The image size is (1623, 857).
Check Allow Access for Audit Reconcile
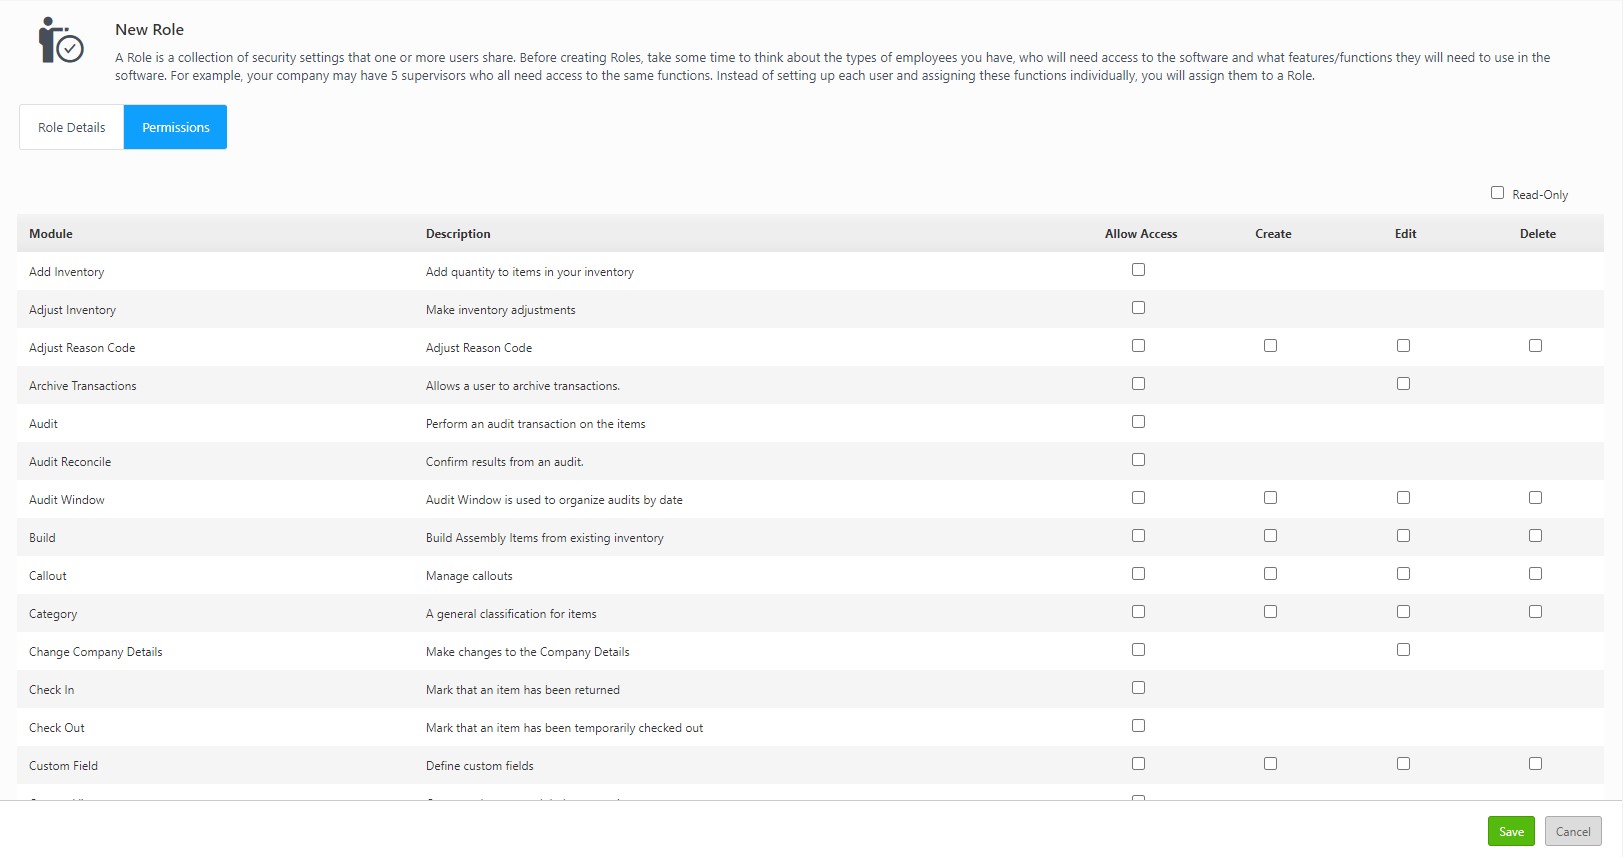coord(1138,460)
